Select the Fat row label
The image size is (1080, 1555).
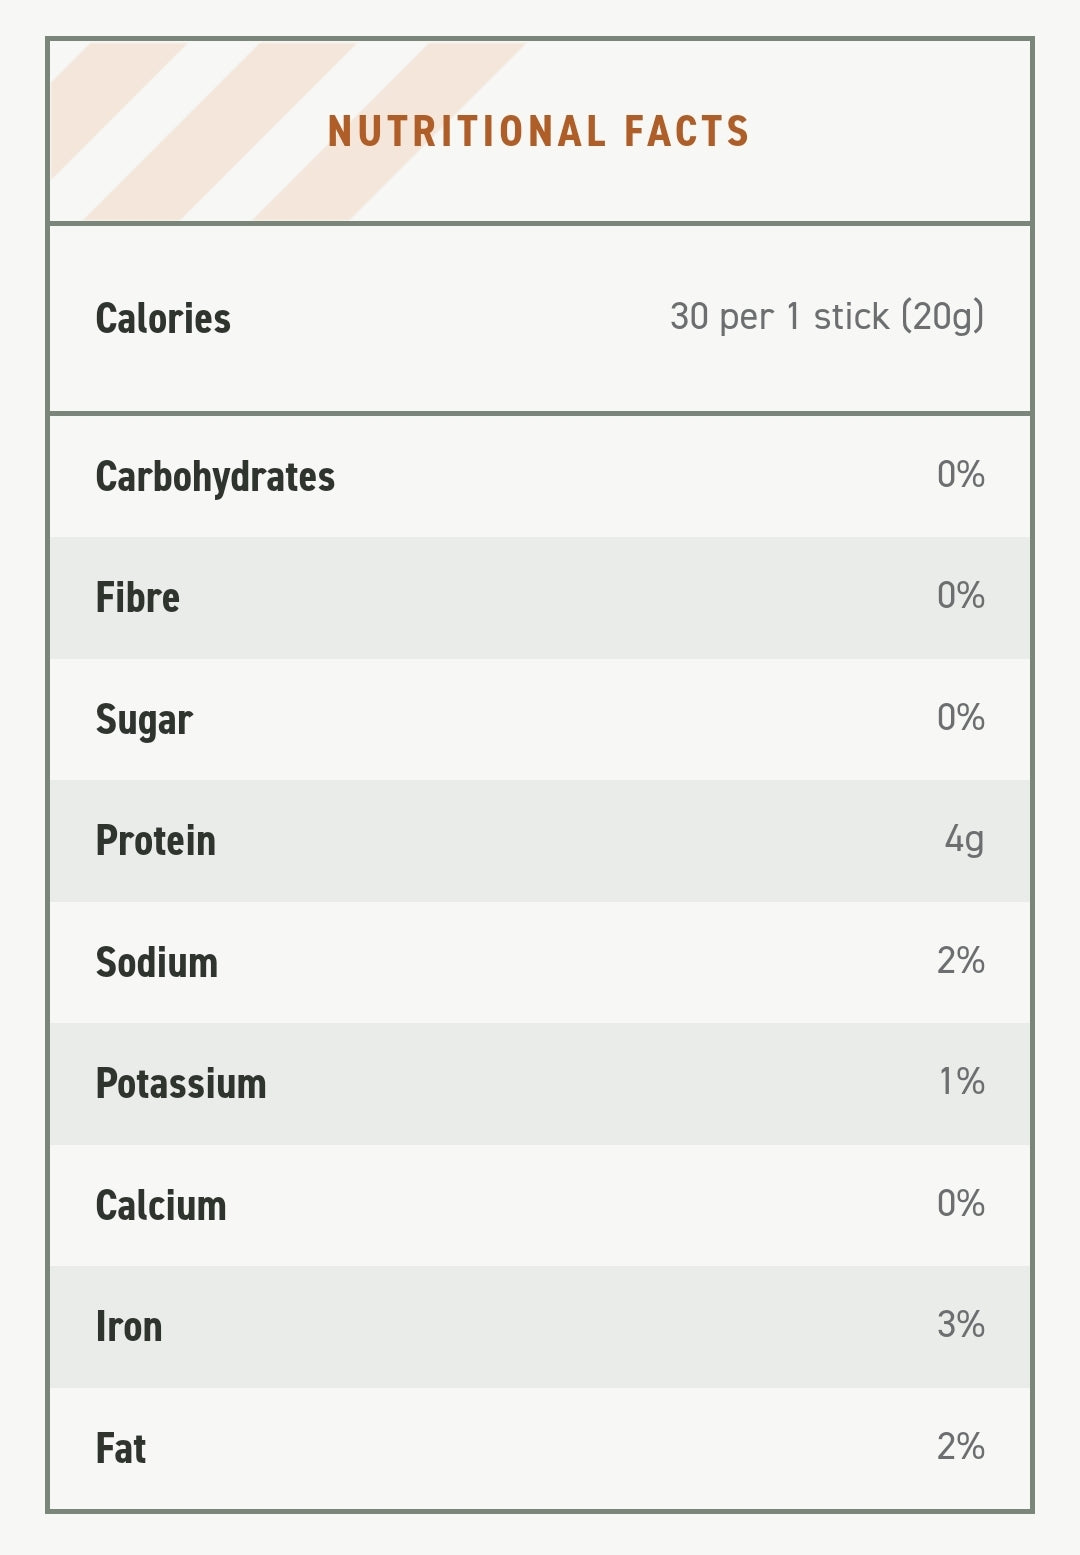[121, 1449]
